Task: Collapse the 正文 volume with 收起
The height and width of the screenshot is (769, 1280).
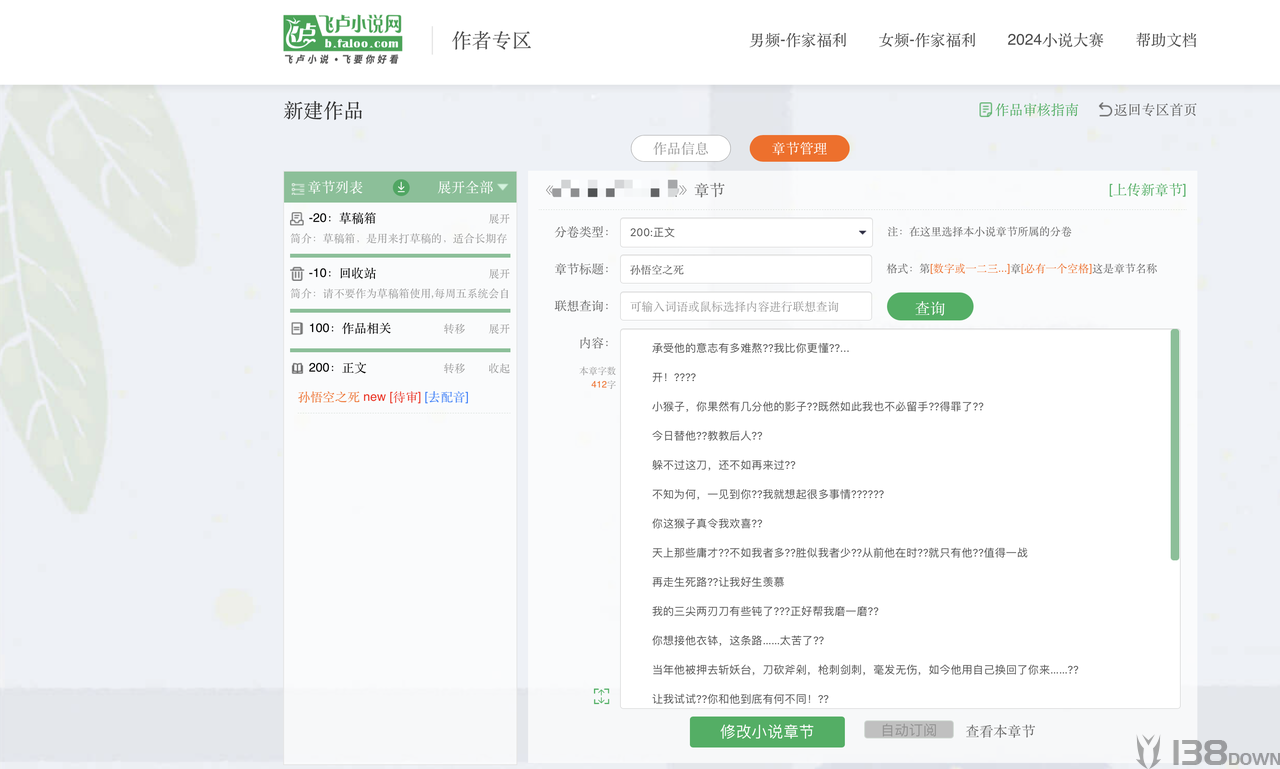Action: (499, 368)
